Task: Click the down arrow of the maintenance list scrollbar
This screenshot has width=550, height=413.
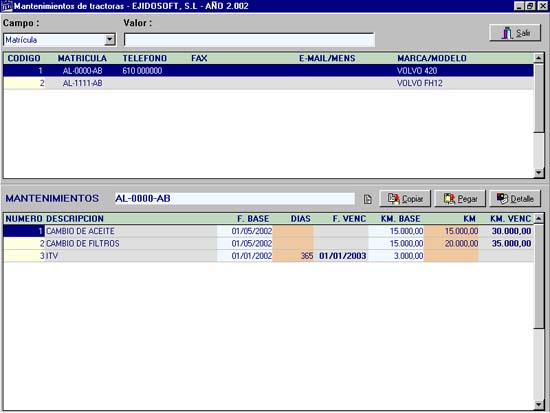Action: click(539, 405)
